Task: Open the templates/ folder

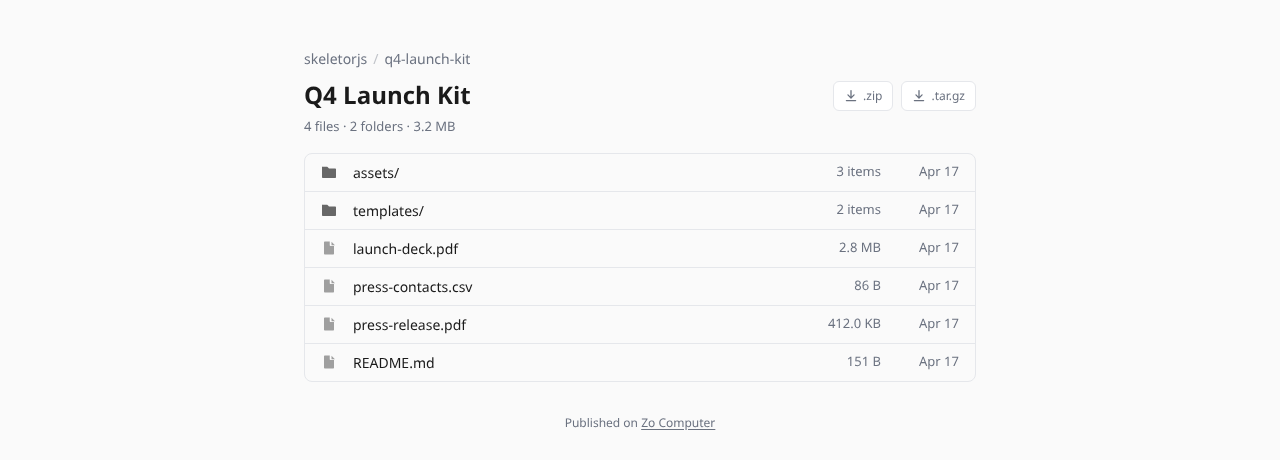Action: (x=640, y=210)
